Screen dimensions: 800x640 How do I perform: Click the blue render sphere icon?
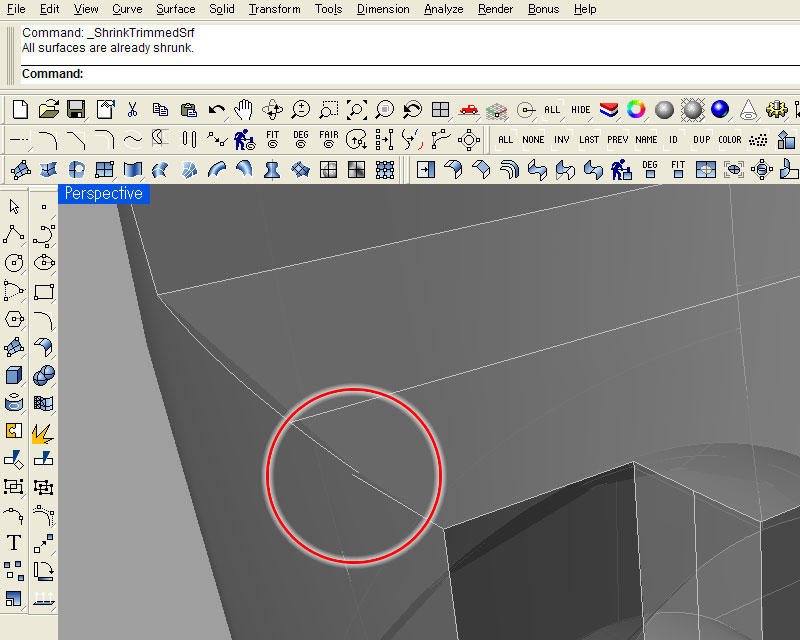click(720, 109)
